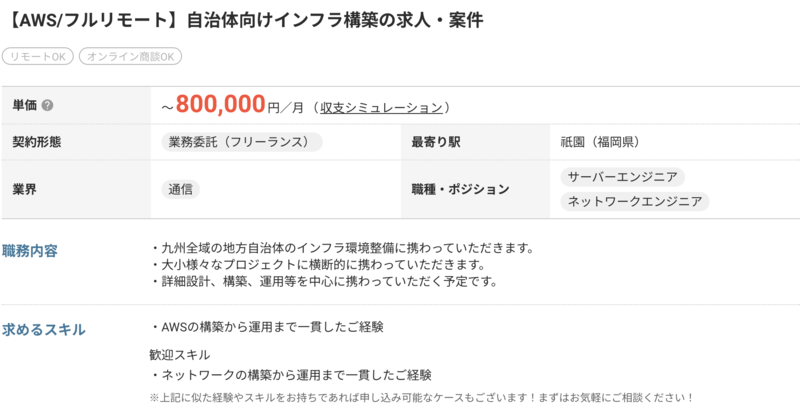
Task: Click the 職務内容 section heading
Action: 30,250
